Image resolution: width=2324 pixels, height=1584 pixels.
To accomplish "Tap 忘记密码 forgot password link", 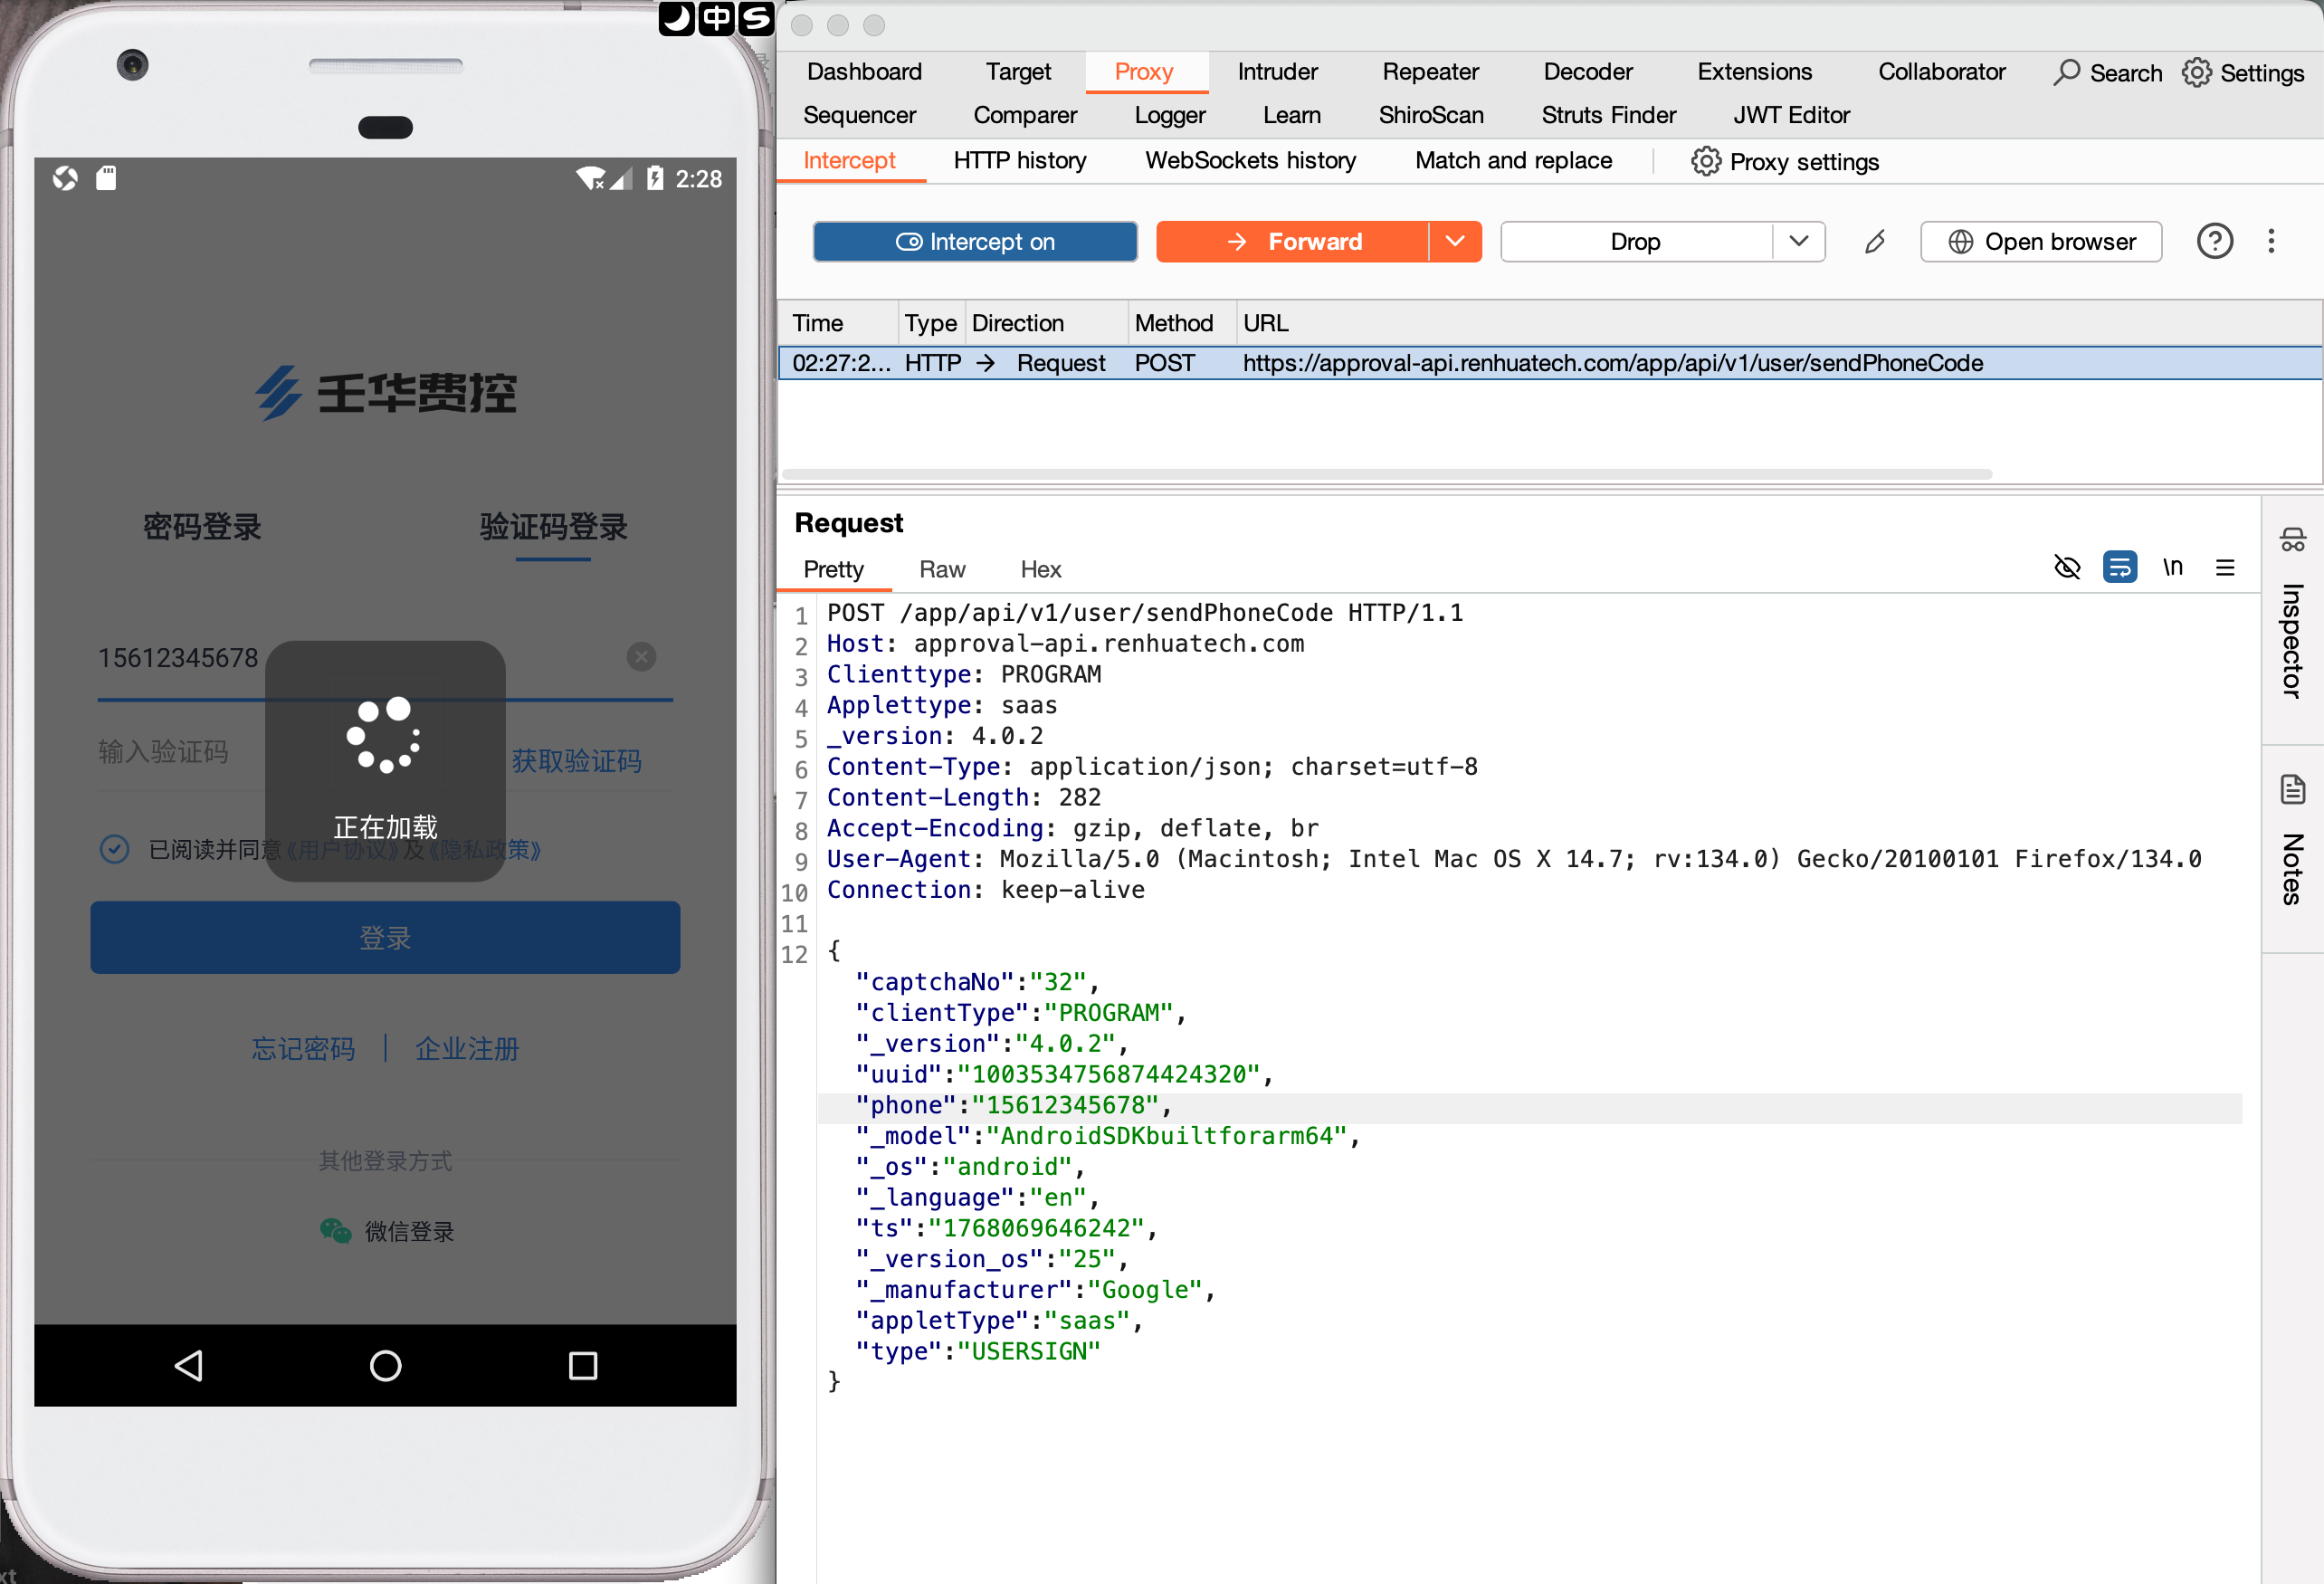I will coord(303,1049).
